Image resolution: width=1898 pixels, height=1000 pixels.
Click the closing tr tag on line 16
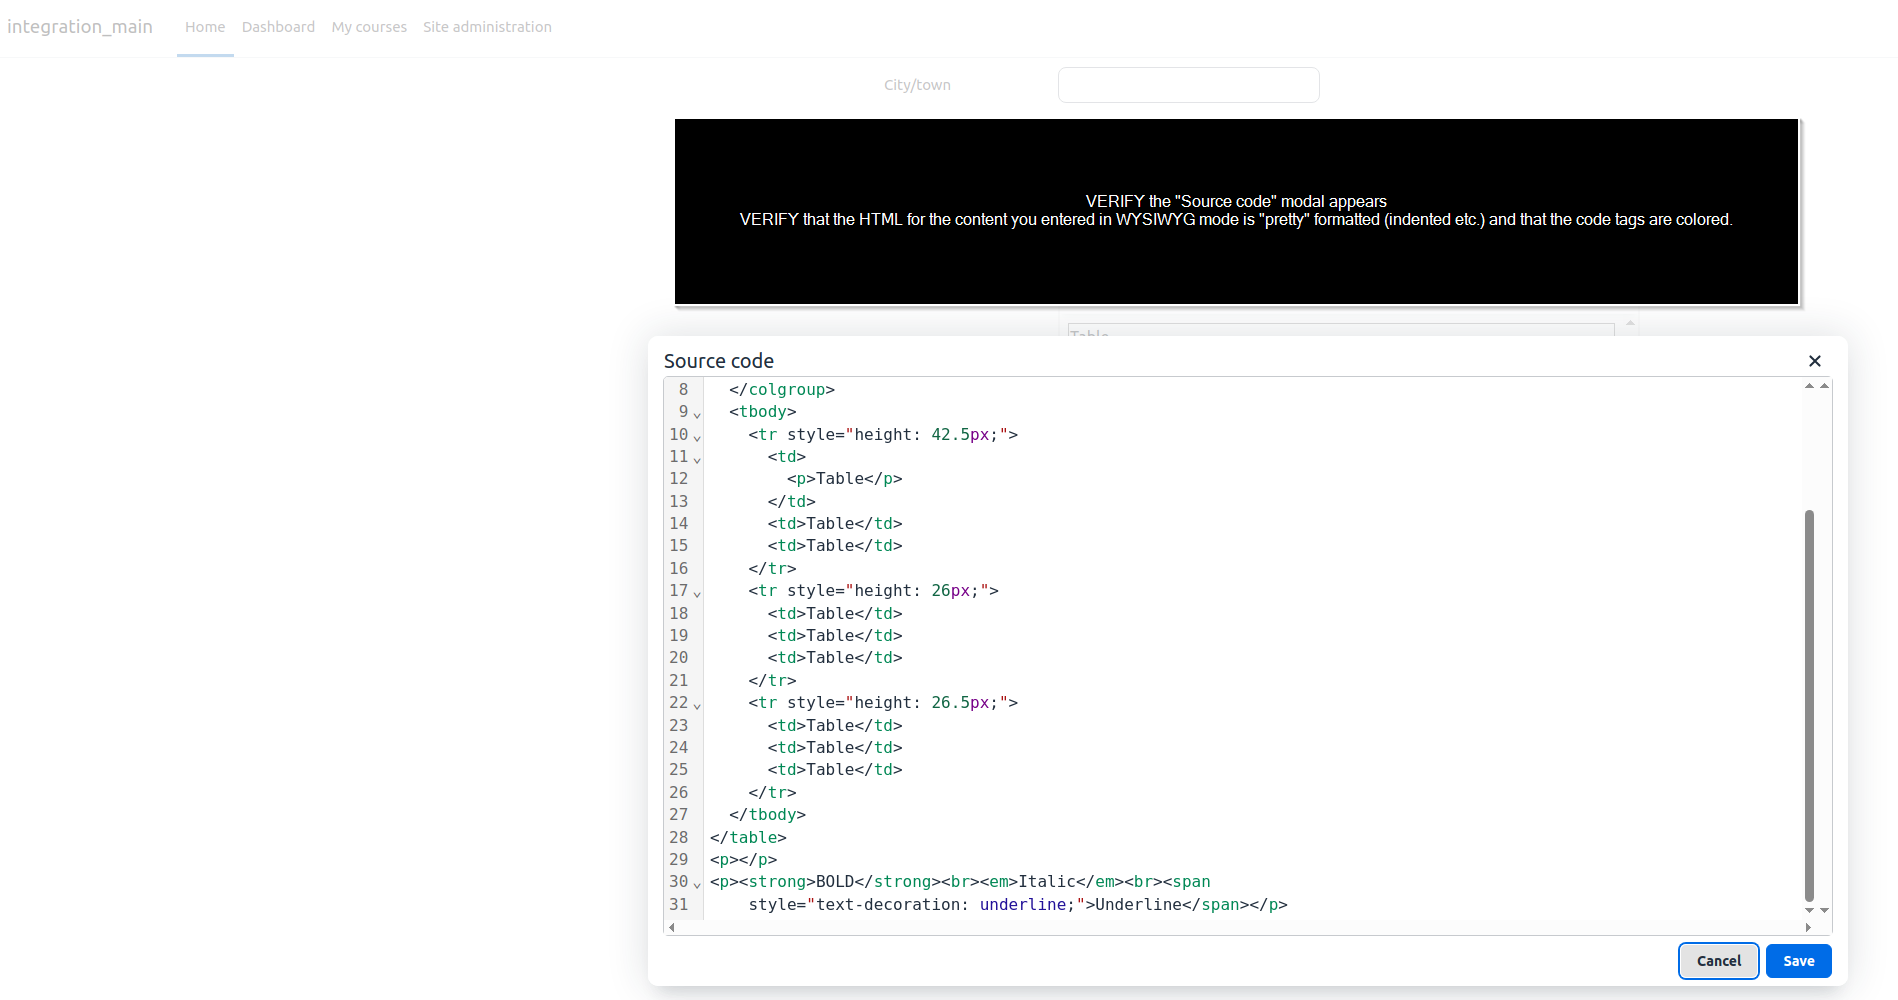[772, 569]
